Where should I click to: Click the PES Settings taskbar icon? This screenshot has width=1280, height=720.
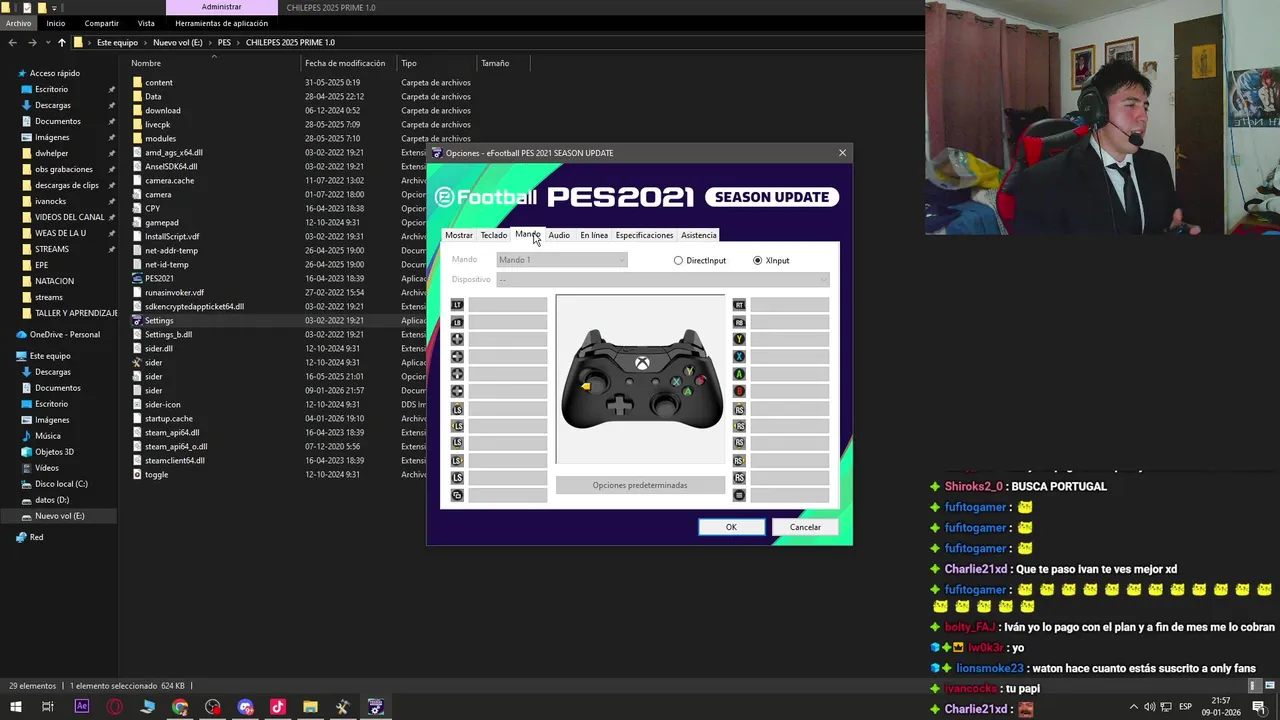[x=375, y=707]
